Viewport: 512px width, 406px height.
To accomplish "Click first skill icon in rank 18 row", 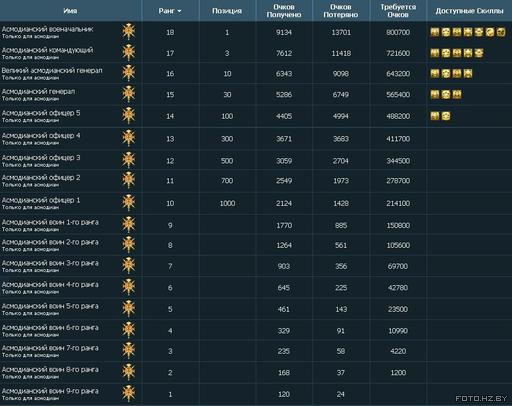I will pos(435,32).
